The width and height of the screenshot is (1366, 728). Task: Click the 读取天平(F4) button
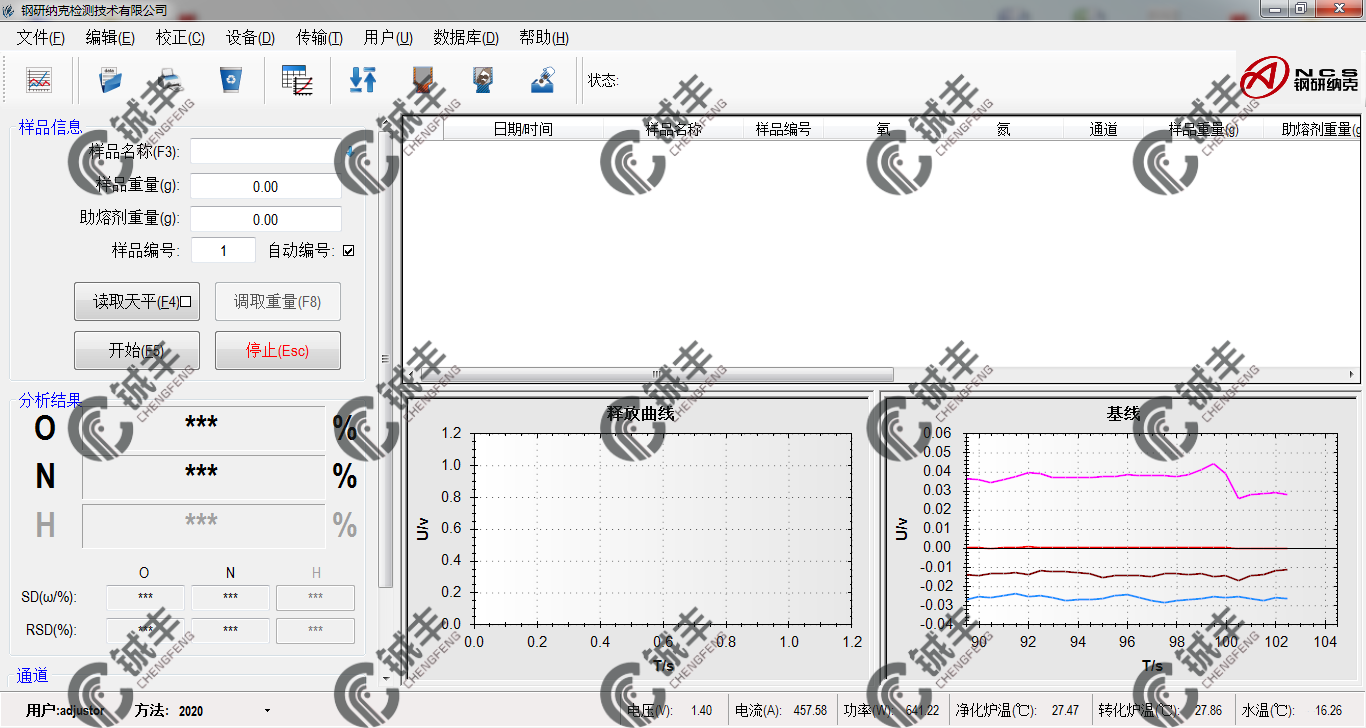pyautogui.click(x=137, y=301)
